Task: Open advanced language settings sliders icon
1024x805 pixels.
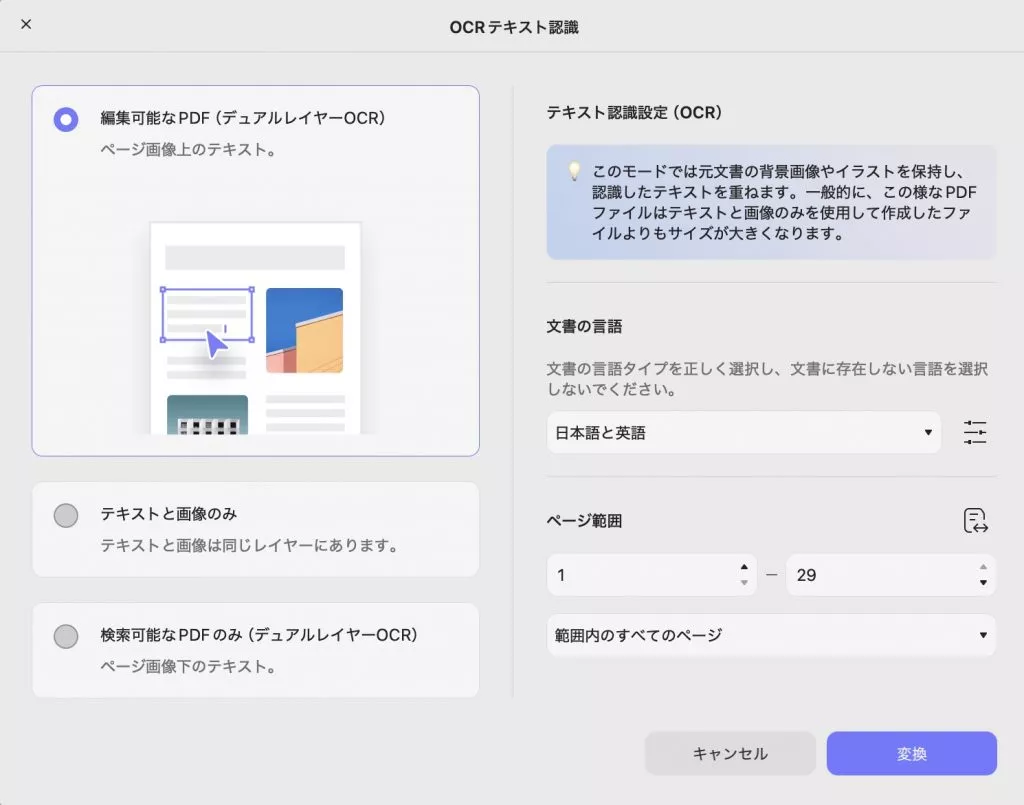Action: 975,432
